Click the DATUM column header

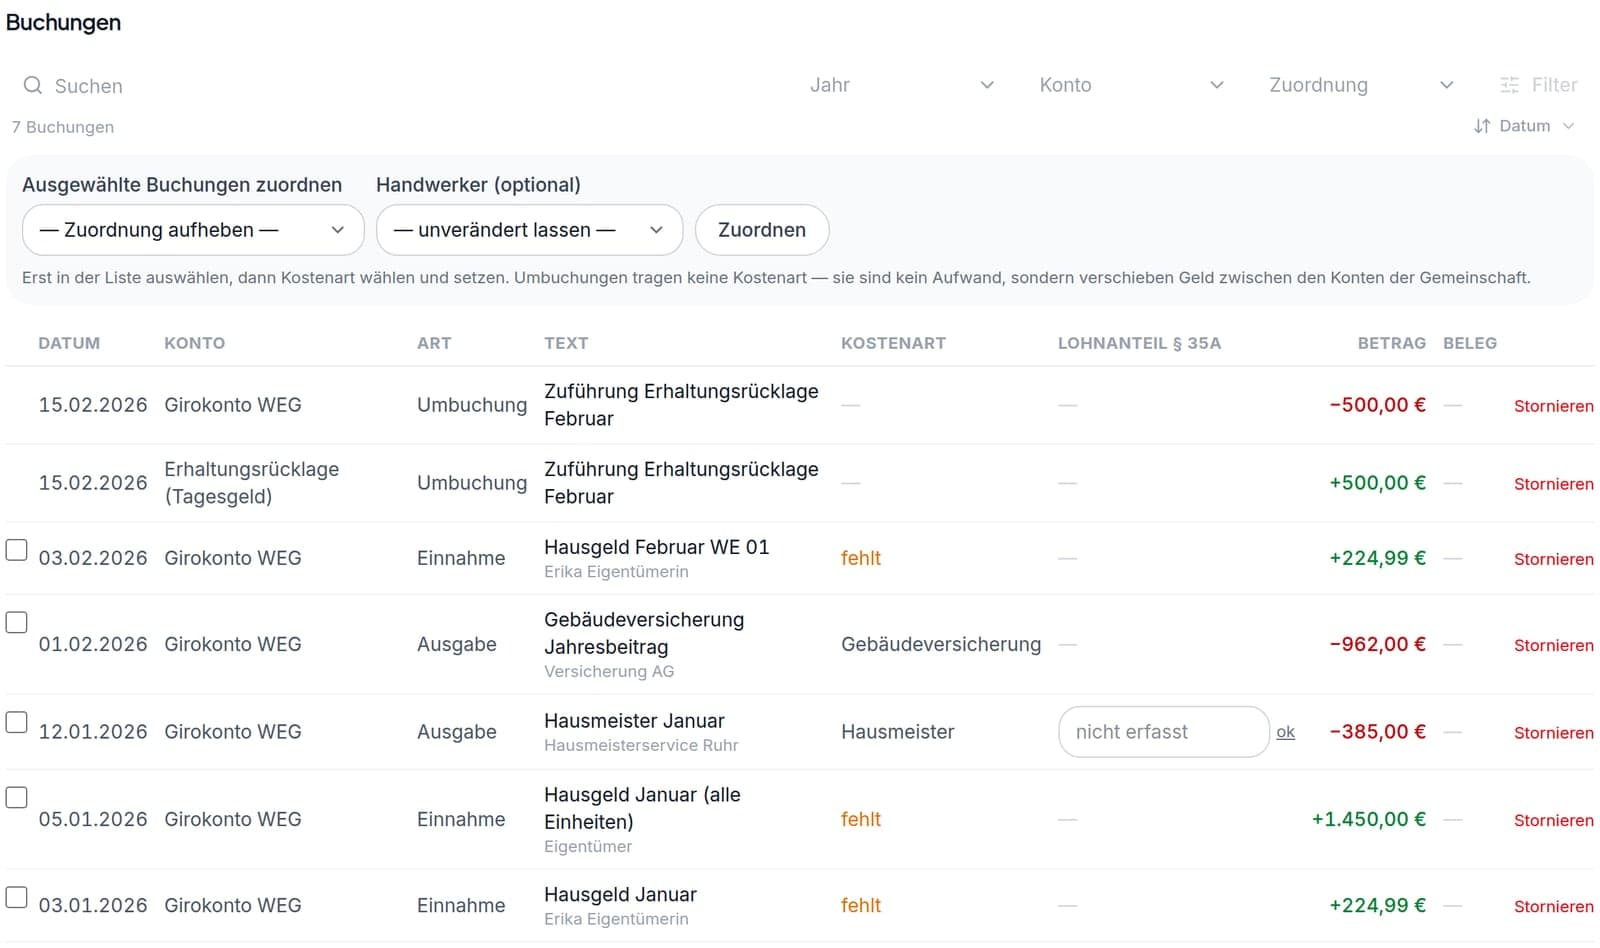click(x=69, y=343)
